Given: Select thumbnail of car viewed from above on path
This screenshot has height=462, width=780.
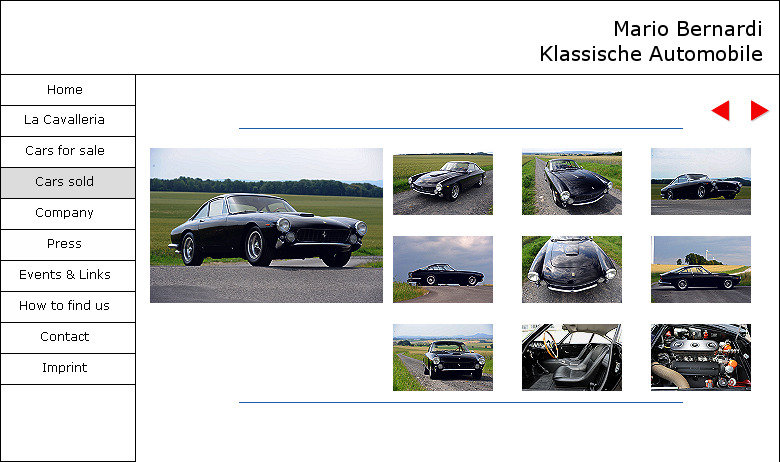Looking at the screenshot, I should pos(572,182).
